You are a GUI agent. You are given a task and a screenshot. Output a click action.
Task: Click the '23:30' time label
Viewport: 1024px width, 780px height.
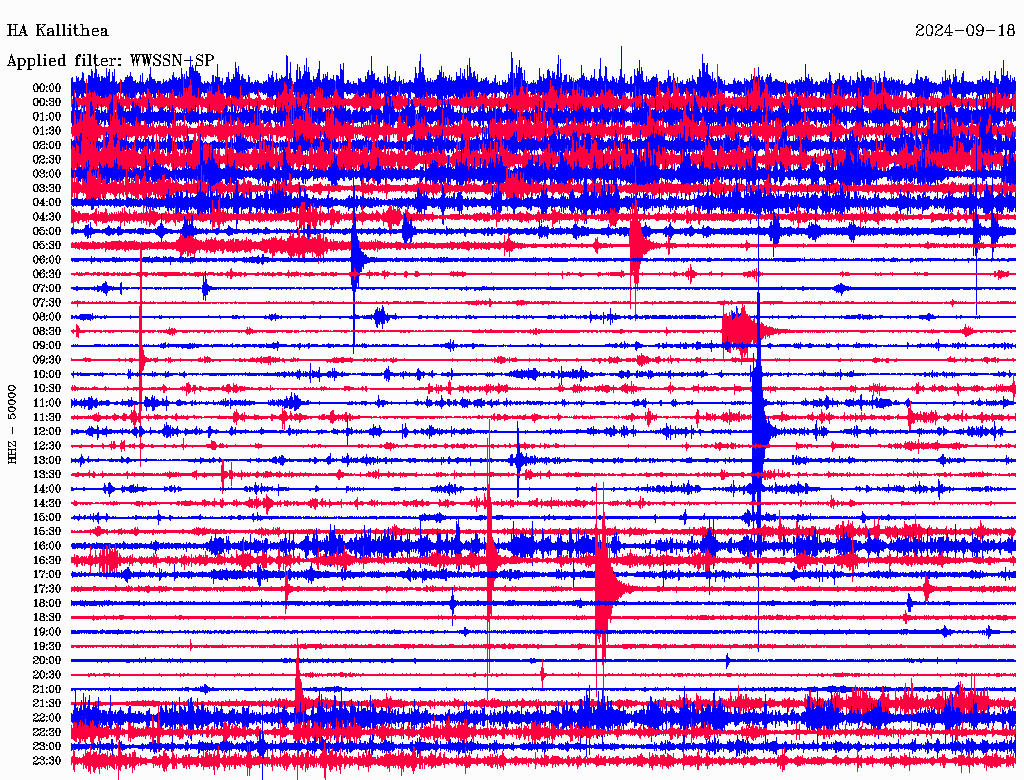(x=47, y=760)
